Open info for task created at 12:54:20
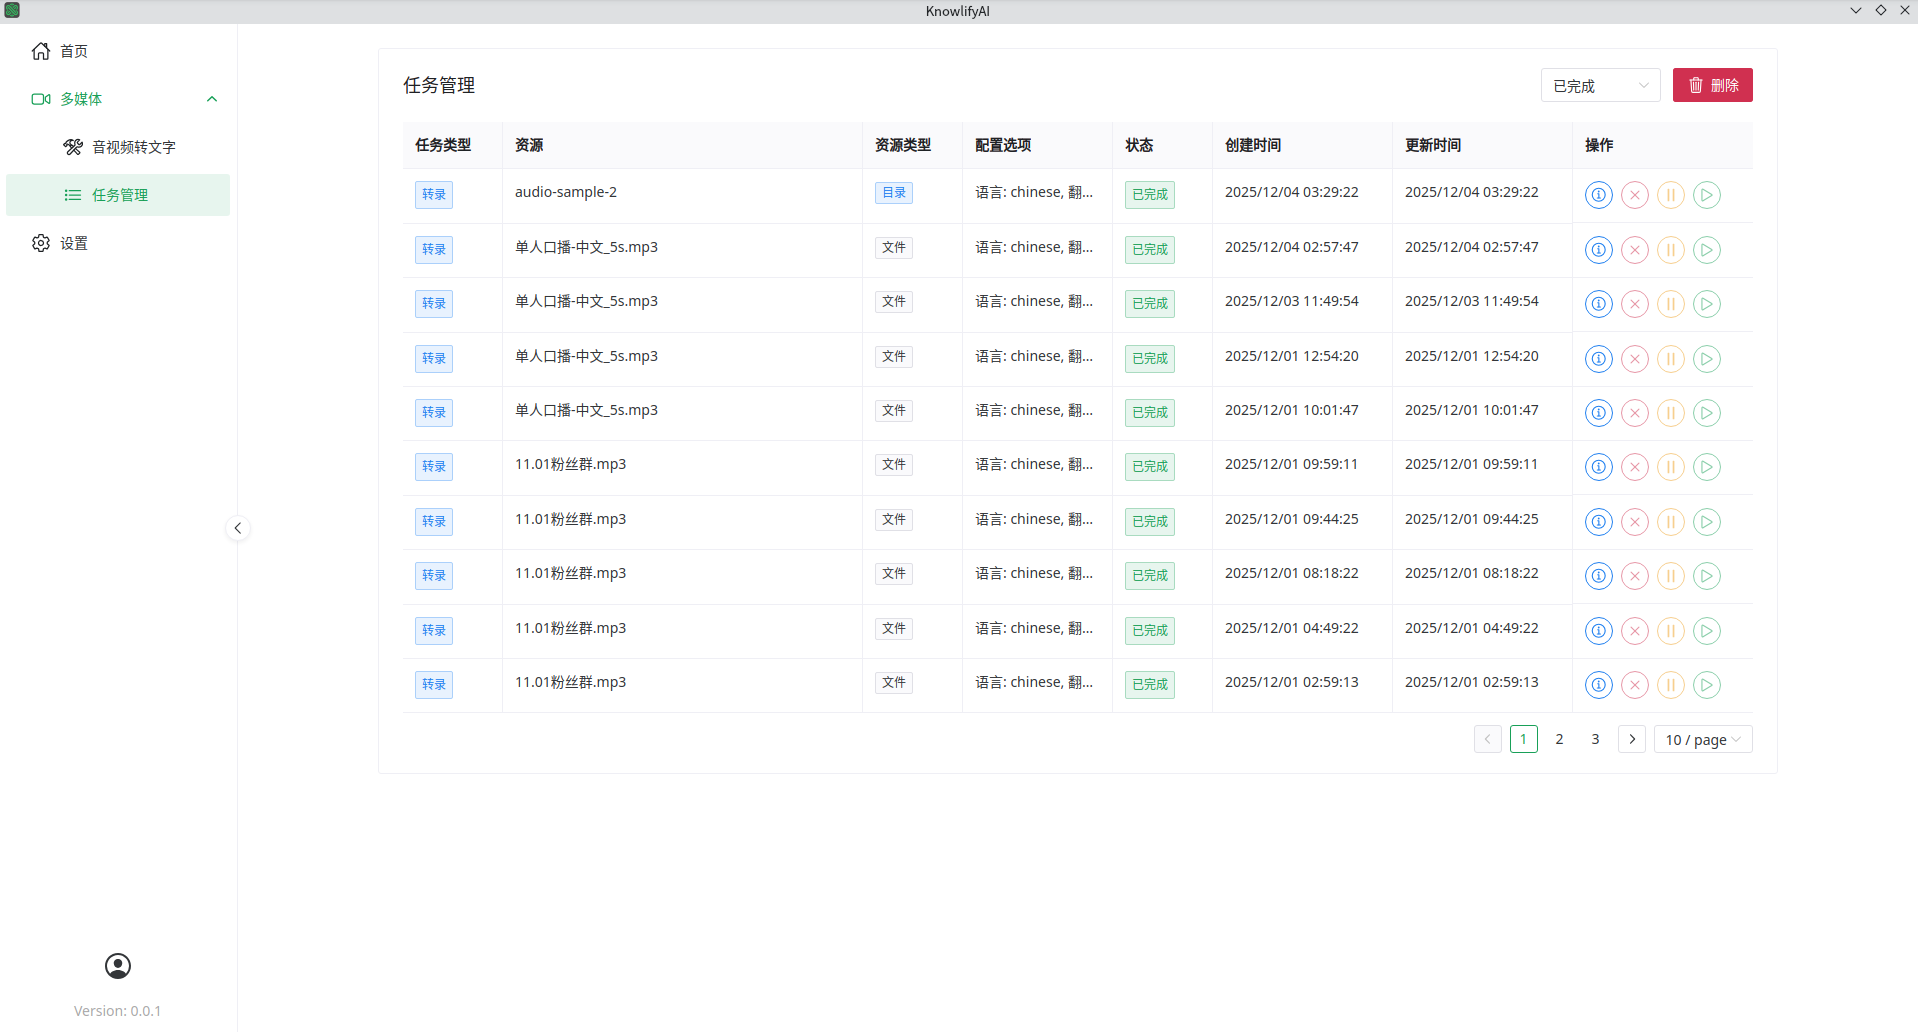This screenshot has width=1918, height=1032. 1598,359
